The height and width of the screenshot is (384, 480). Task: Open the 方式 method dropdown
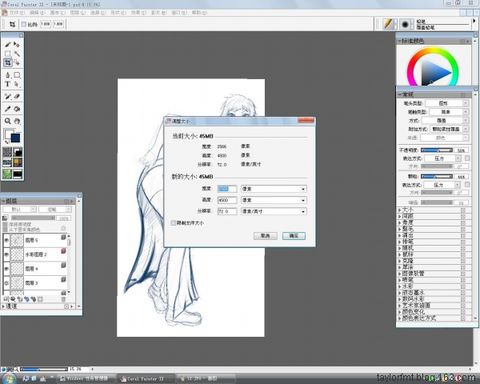(445, 120)
